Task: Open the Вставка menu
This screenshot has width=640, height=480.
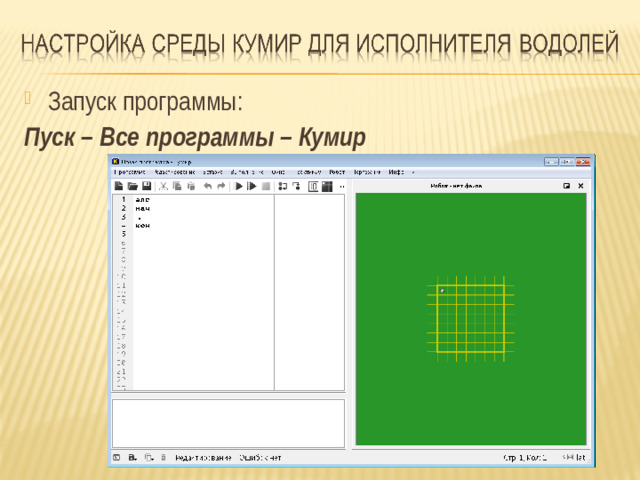Action: pyautogui.click(x=213, y=172)
